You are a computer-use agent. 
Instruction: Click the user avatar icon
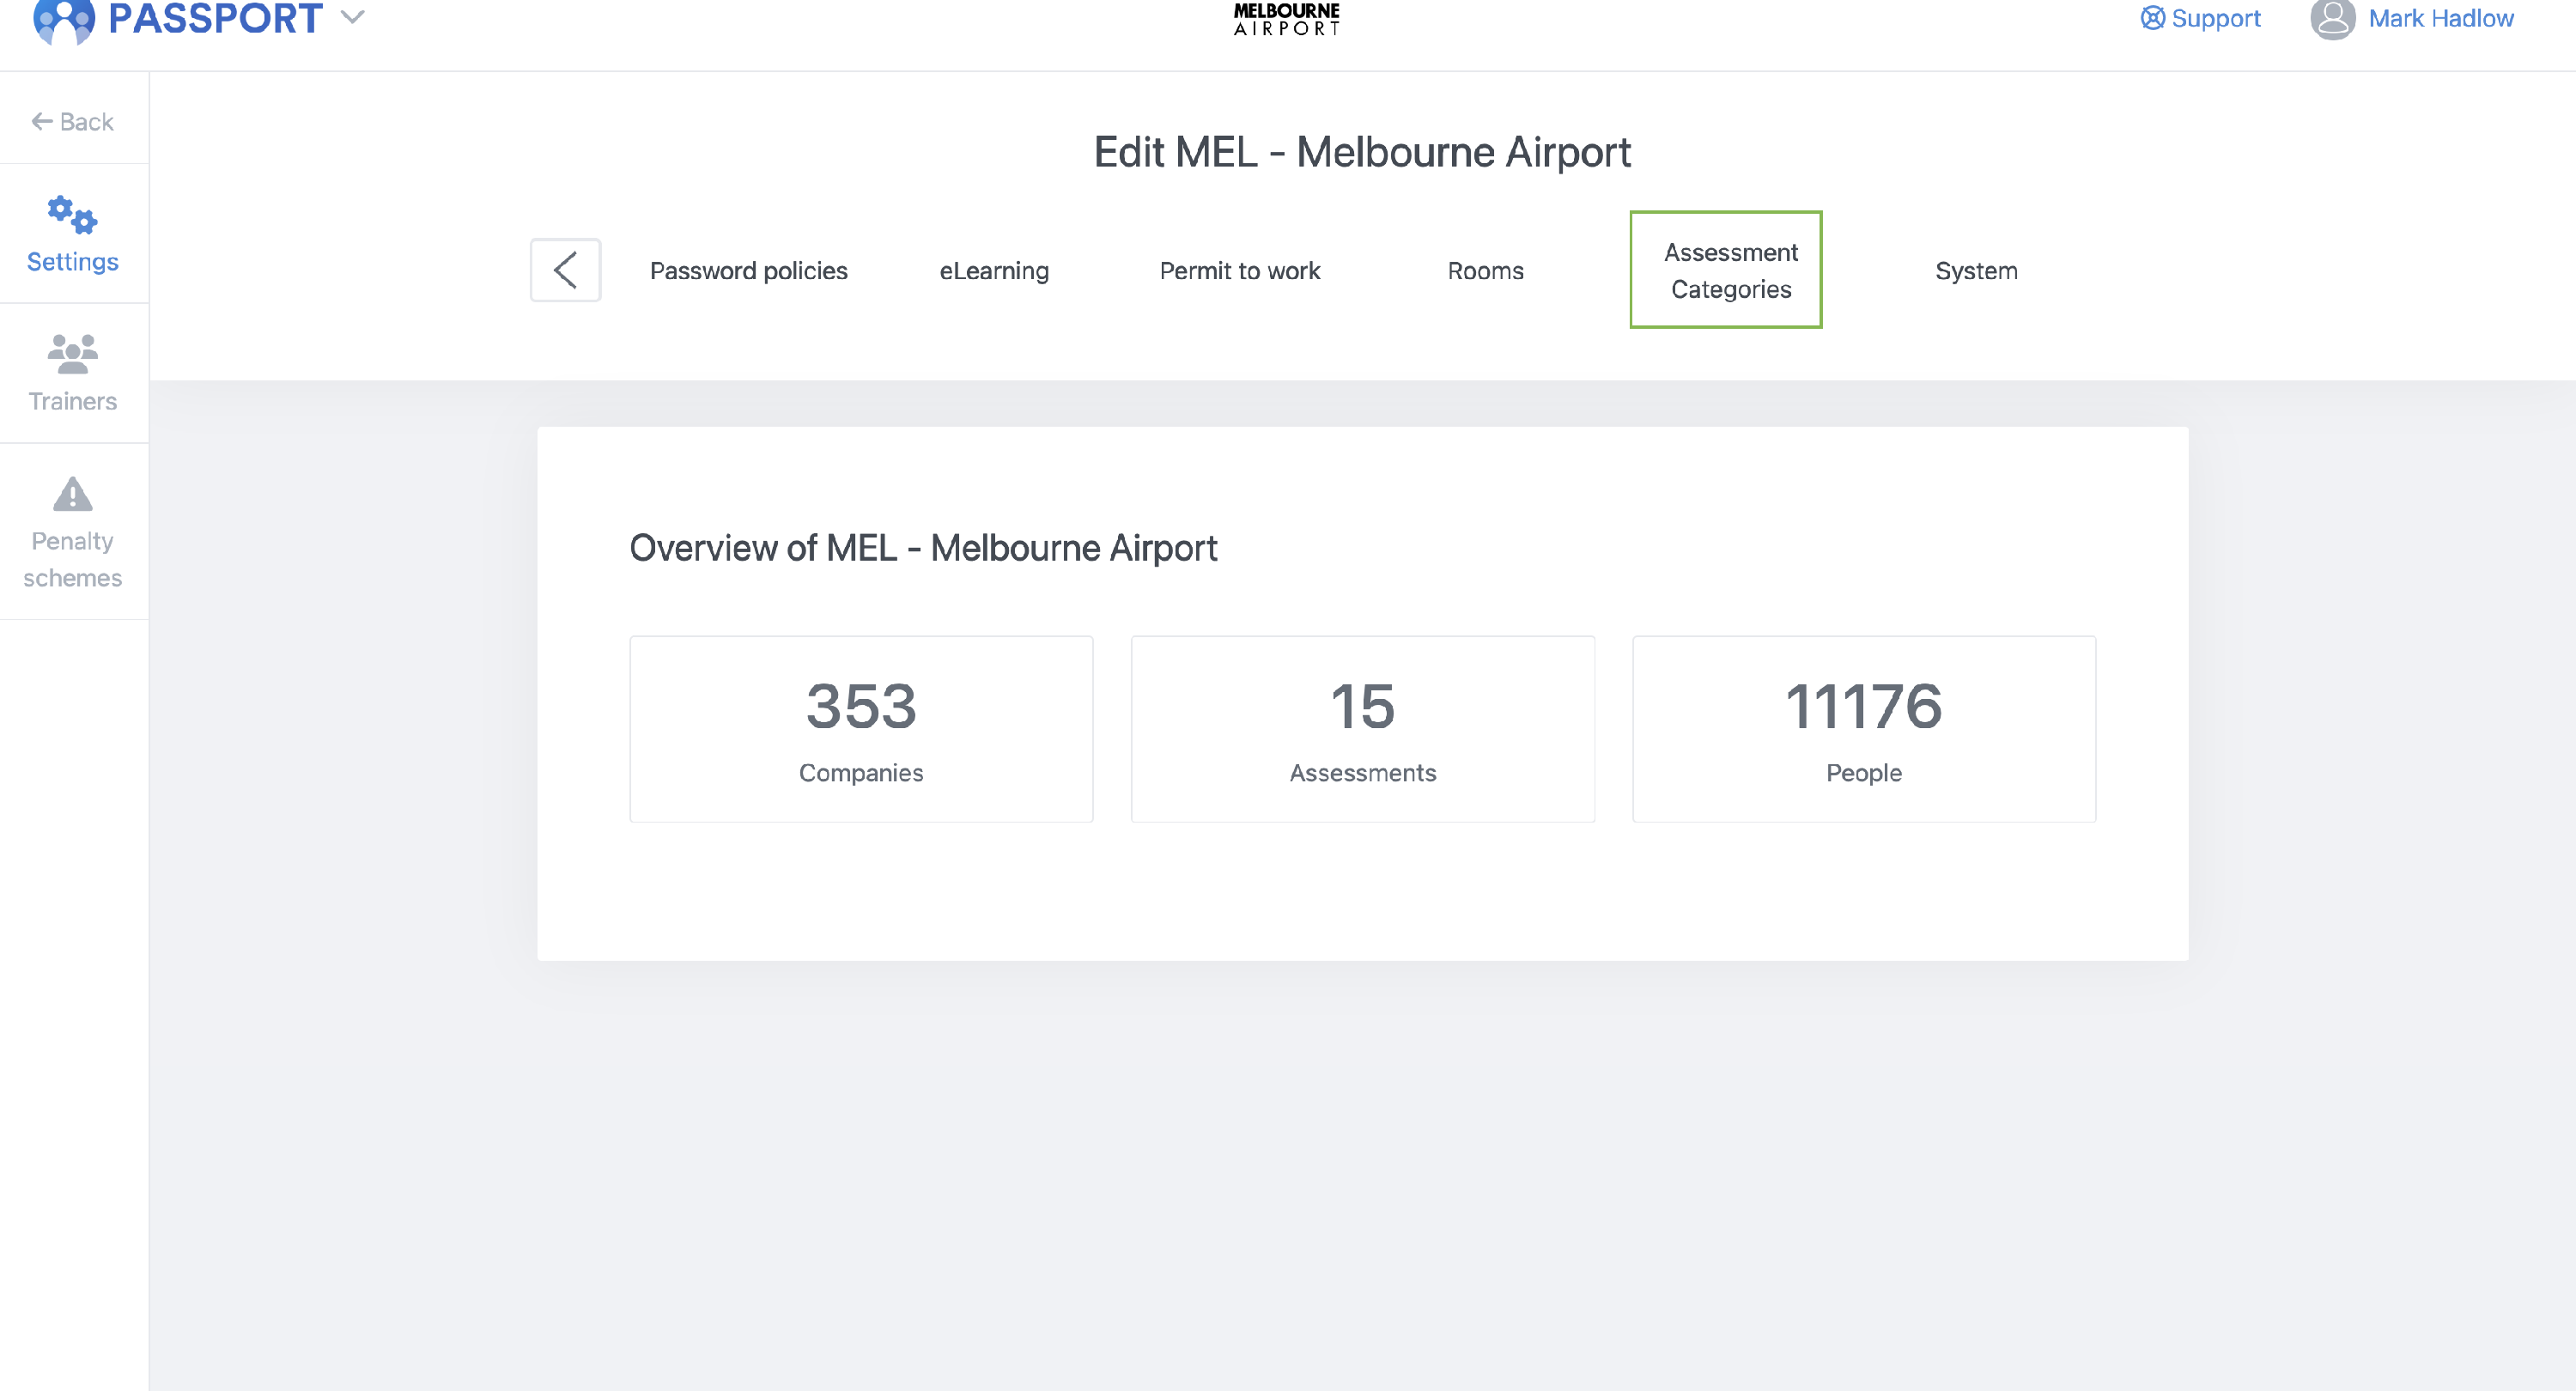(2332, 19)
